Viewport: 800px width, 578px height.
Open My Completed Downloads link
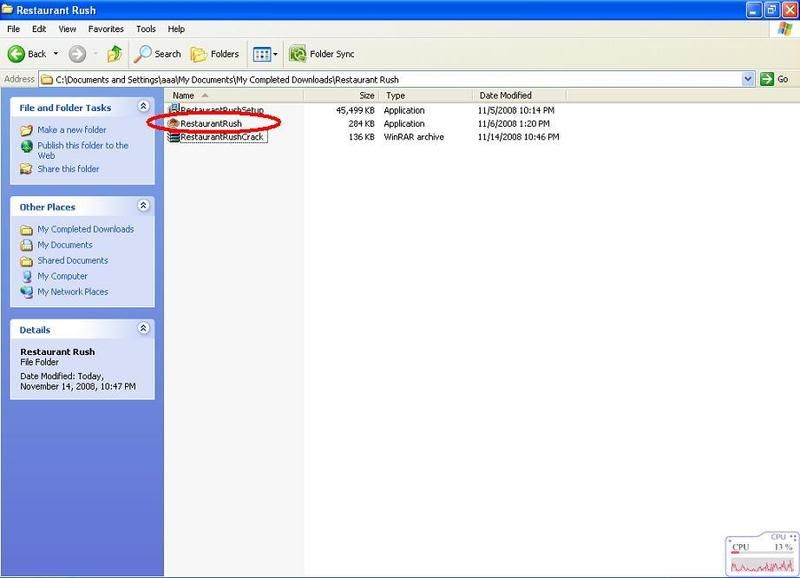point(85,229)
